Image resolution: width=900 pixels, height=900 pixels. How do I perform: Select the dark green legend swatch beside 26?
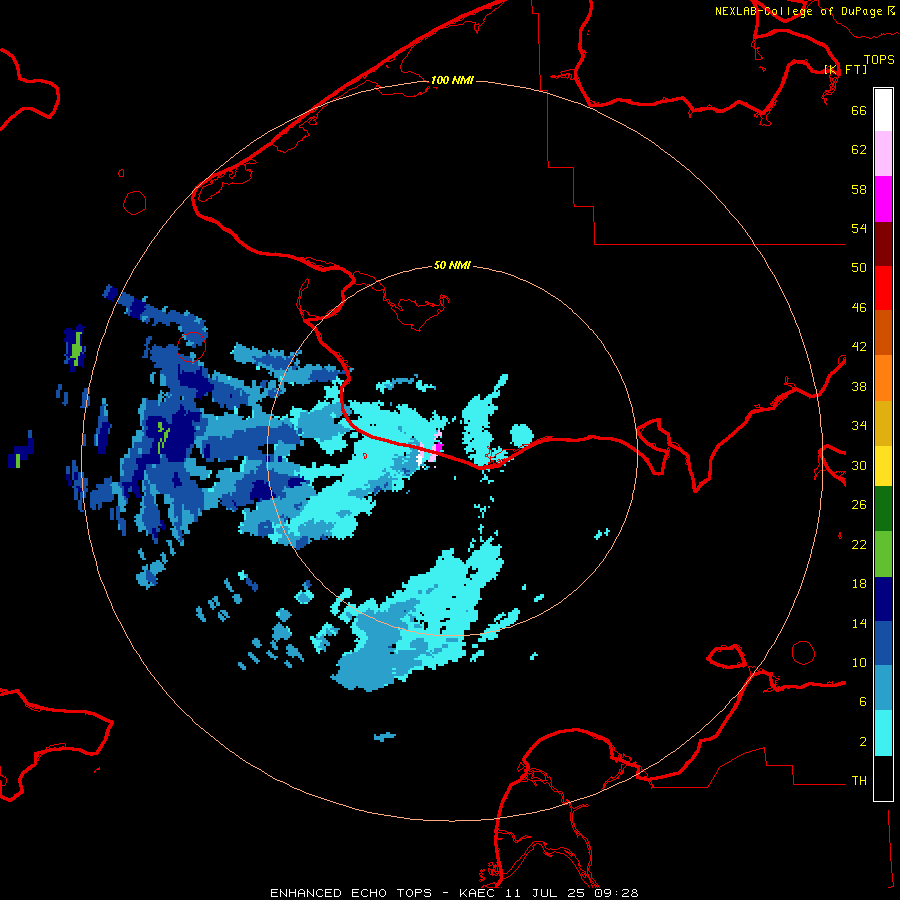(x=883, y=509)
